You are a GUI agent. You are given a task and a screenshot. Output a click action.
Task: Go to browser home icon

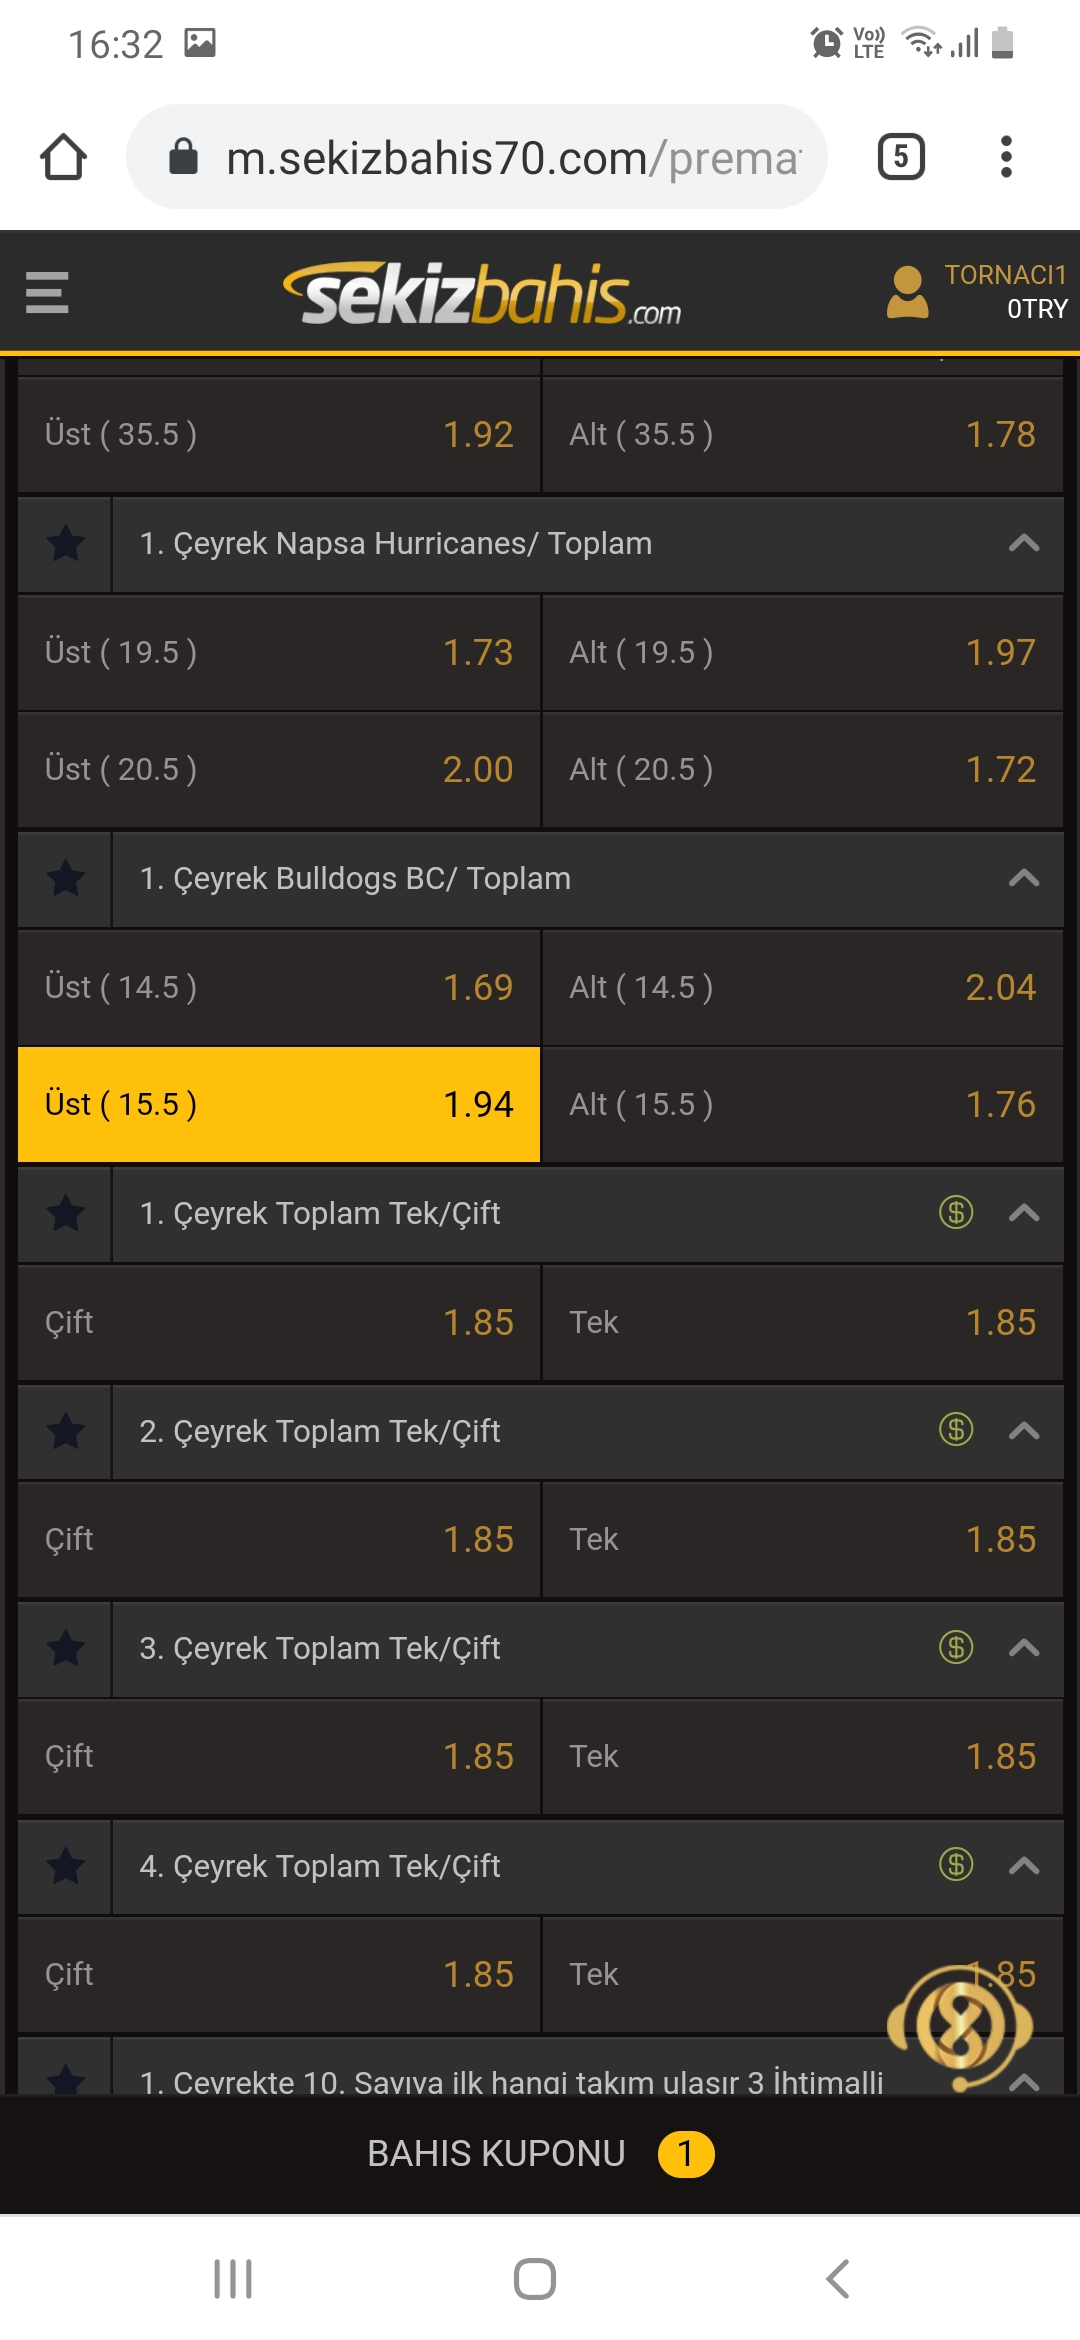coord(63,157)
